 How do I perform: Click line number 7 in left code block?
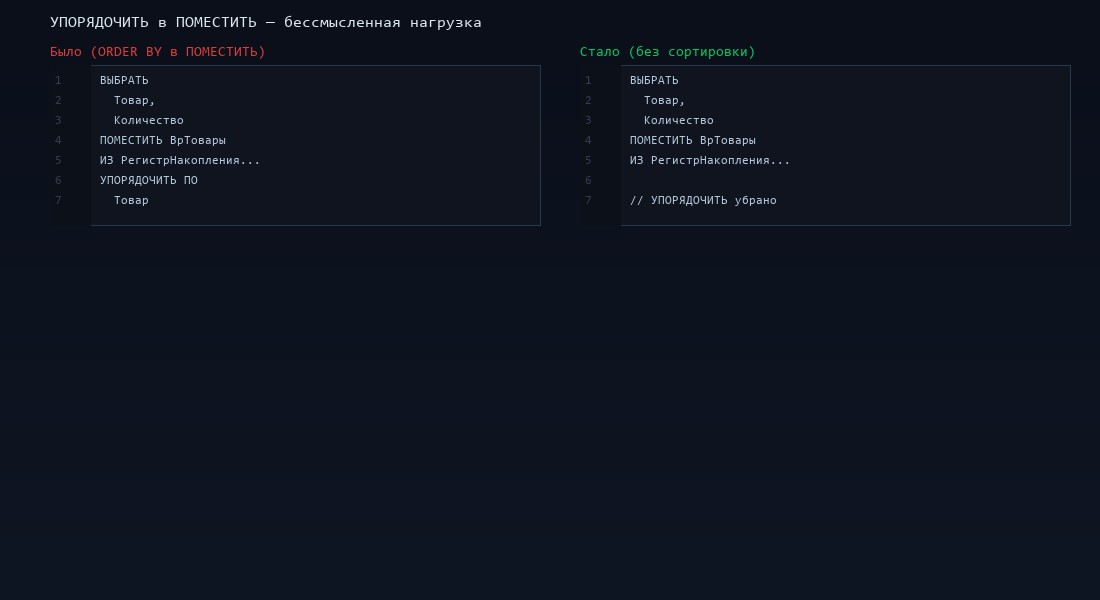(58, 200)
